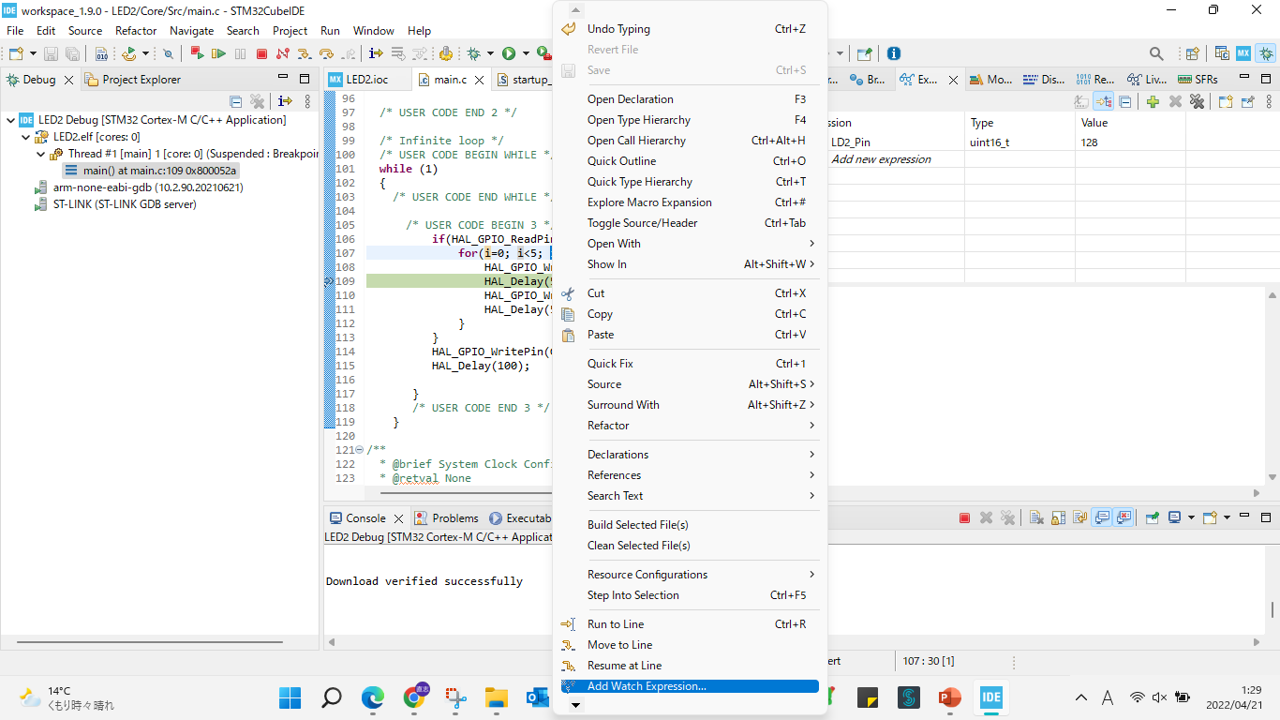The height and width of the screenshot is (720, 1280).
Task: Switch to the Problems tab
Action: coord(446,518)
